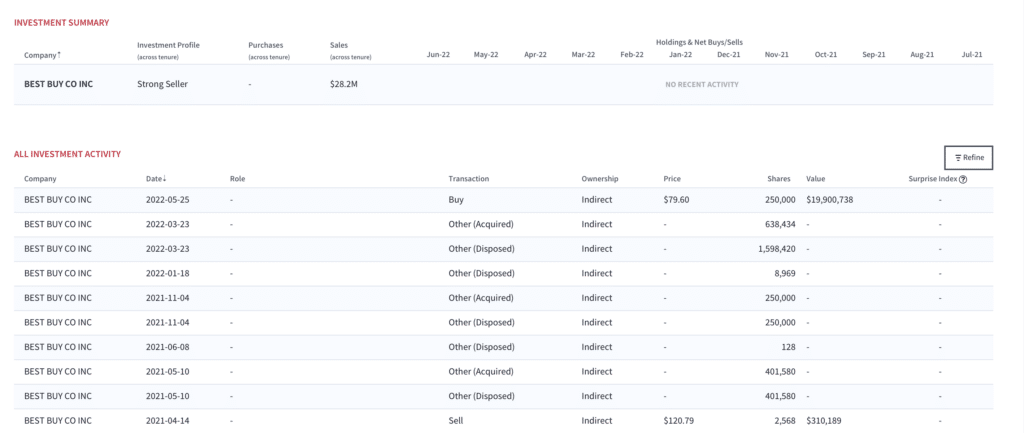Sort summary by Company column
This screenshot has width=1024, height=433.
[43, 55]
